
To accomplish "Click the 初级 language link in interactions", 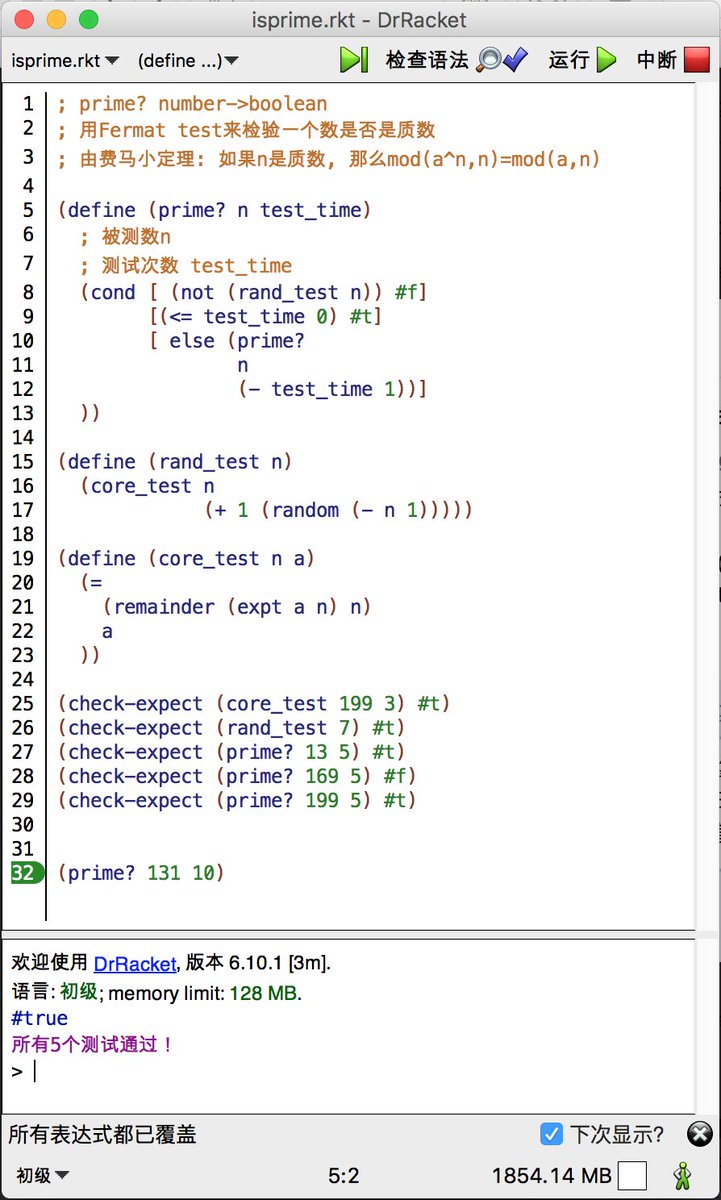I will [x=78, y=992].
